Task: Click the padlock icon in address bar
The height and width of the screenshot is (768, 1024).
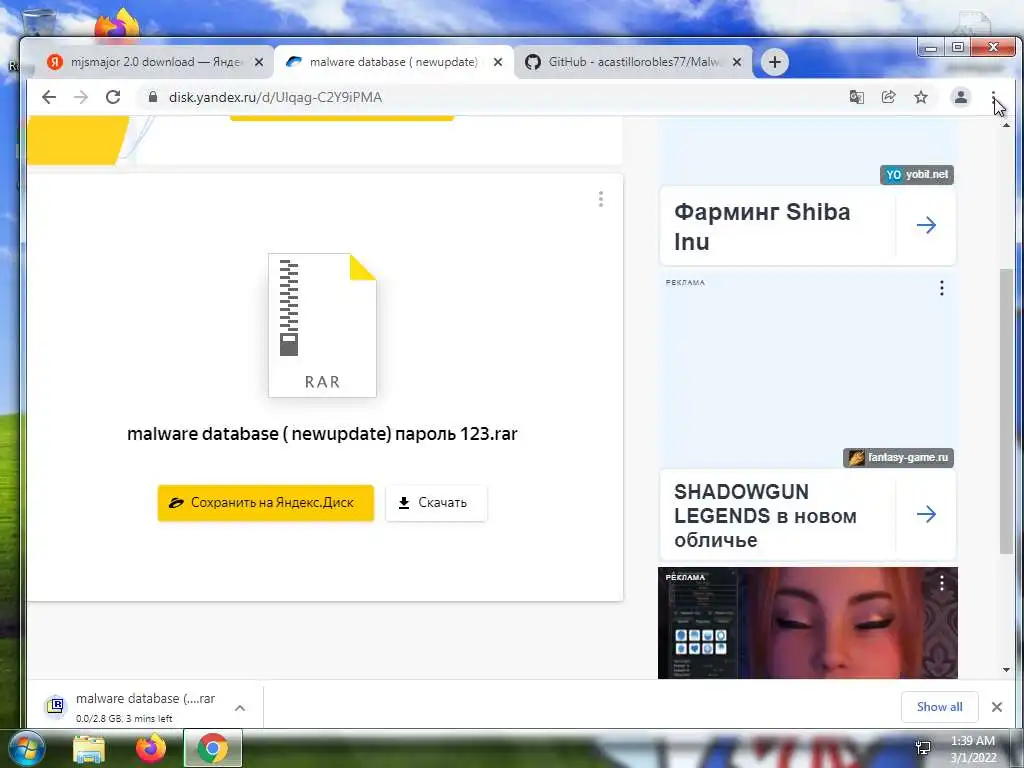Action: click(x=153, y=97)
